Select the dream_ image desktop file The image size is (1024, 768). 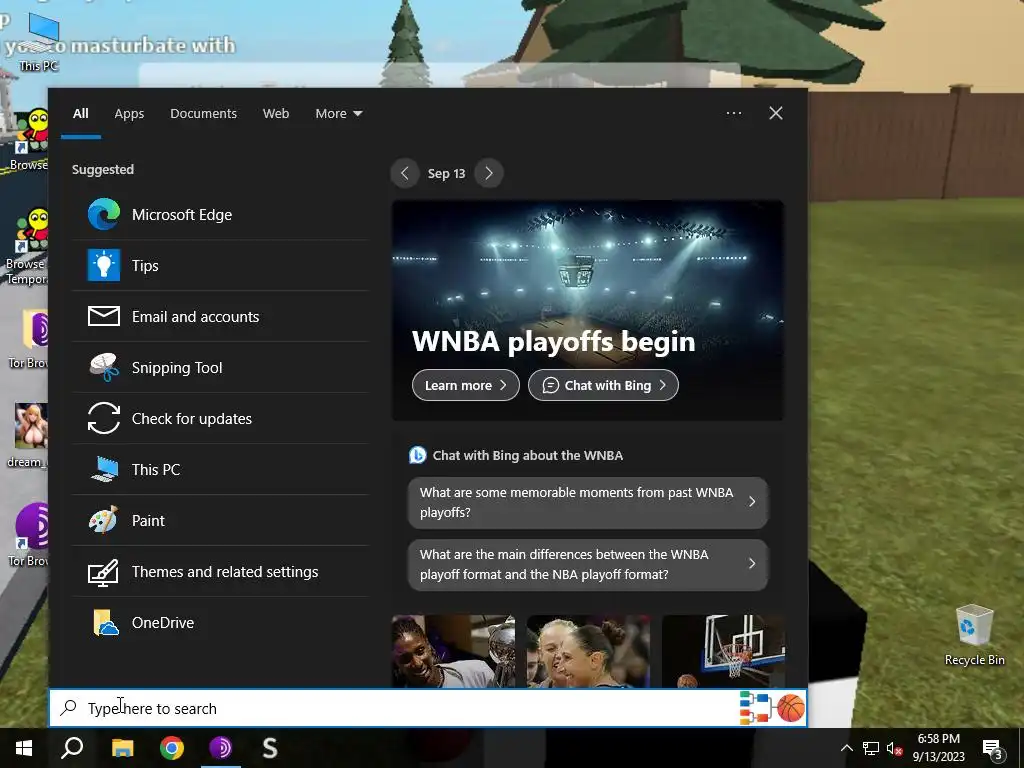point(29,435)
